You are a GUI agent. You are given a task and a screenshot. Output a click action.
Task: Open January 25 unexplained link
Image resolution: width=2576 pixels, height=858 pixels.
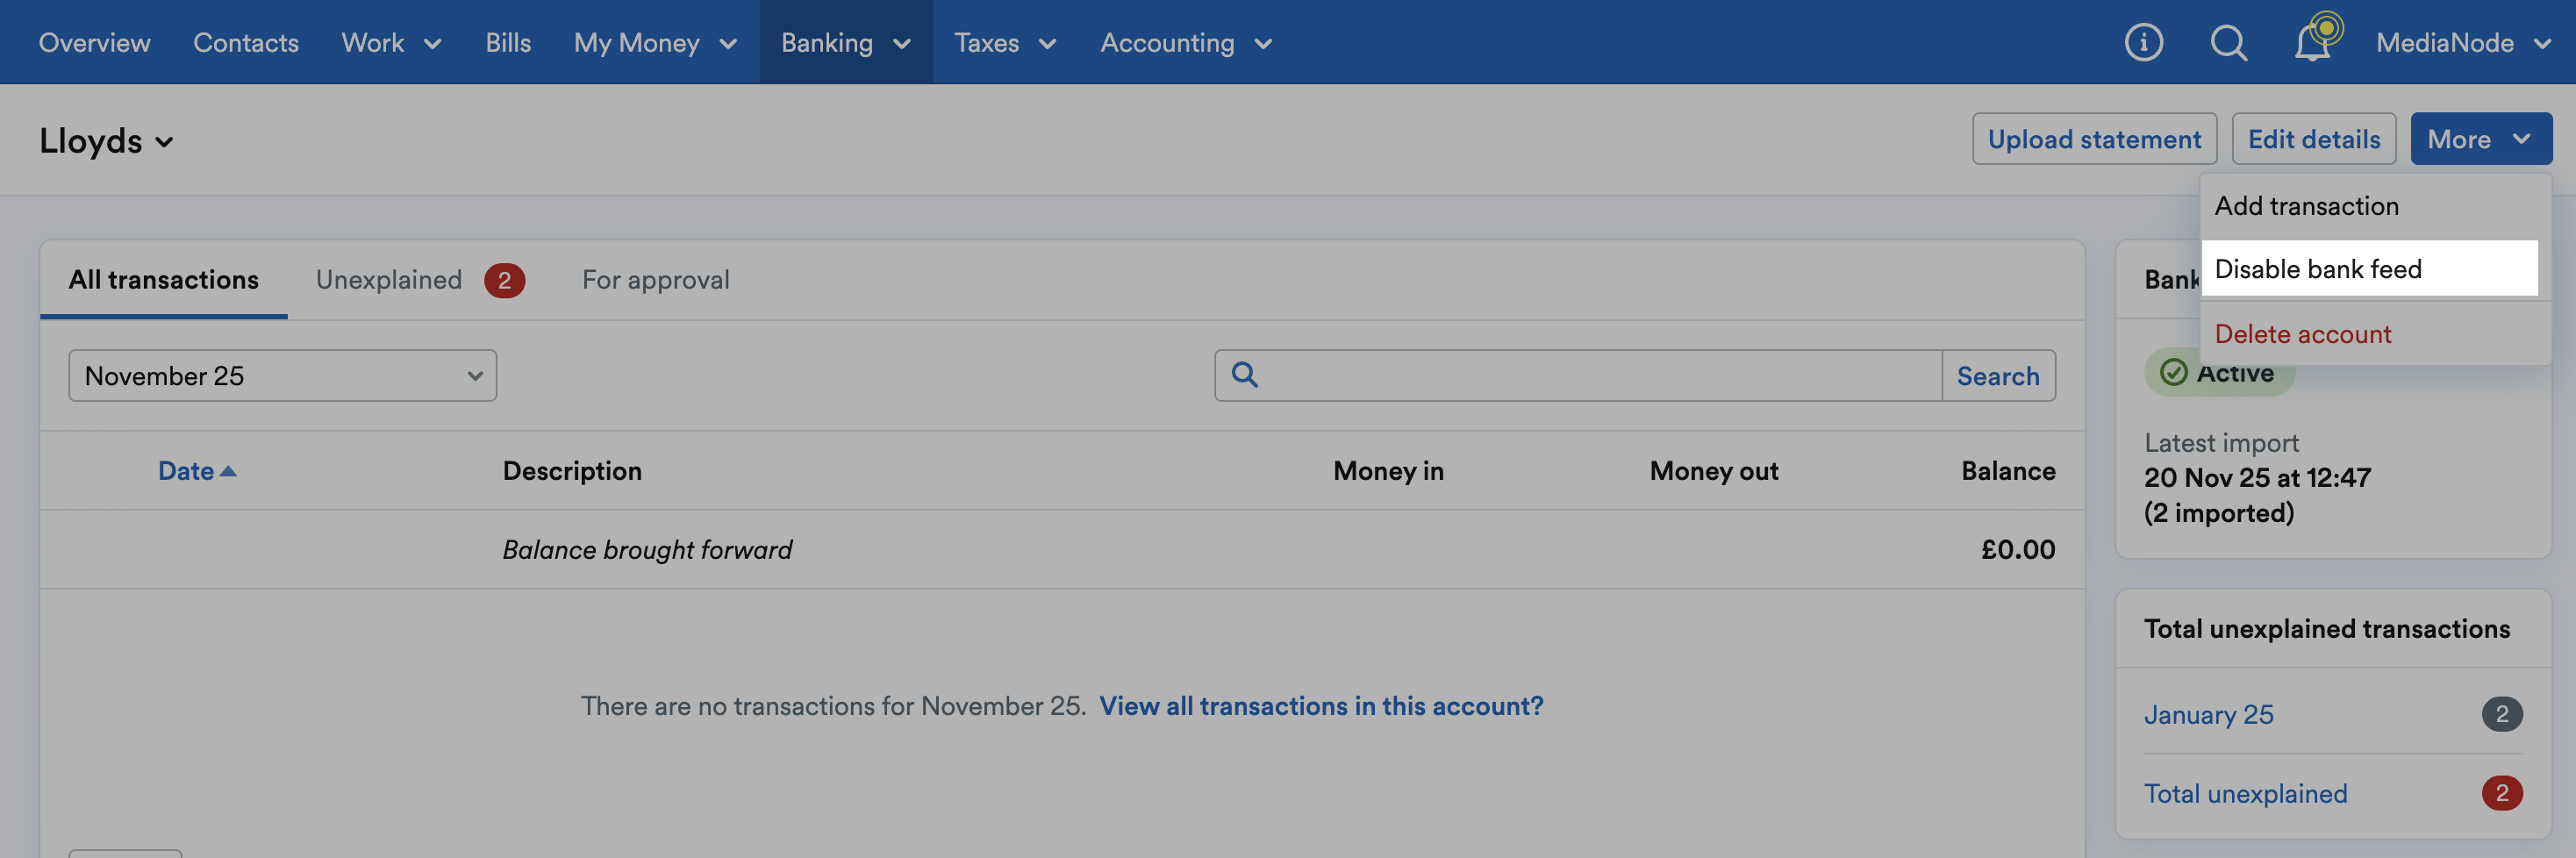(2208, 714)
